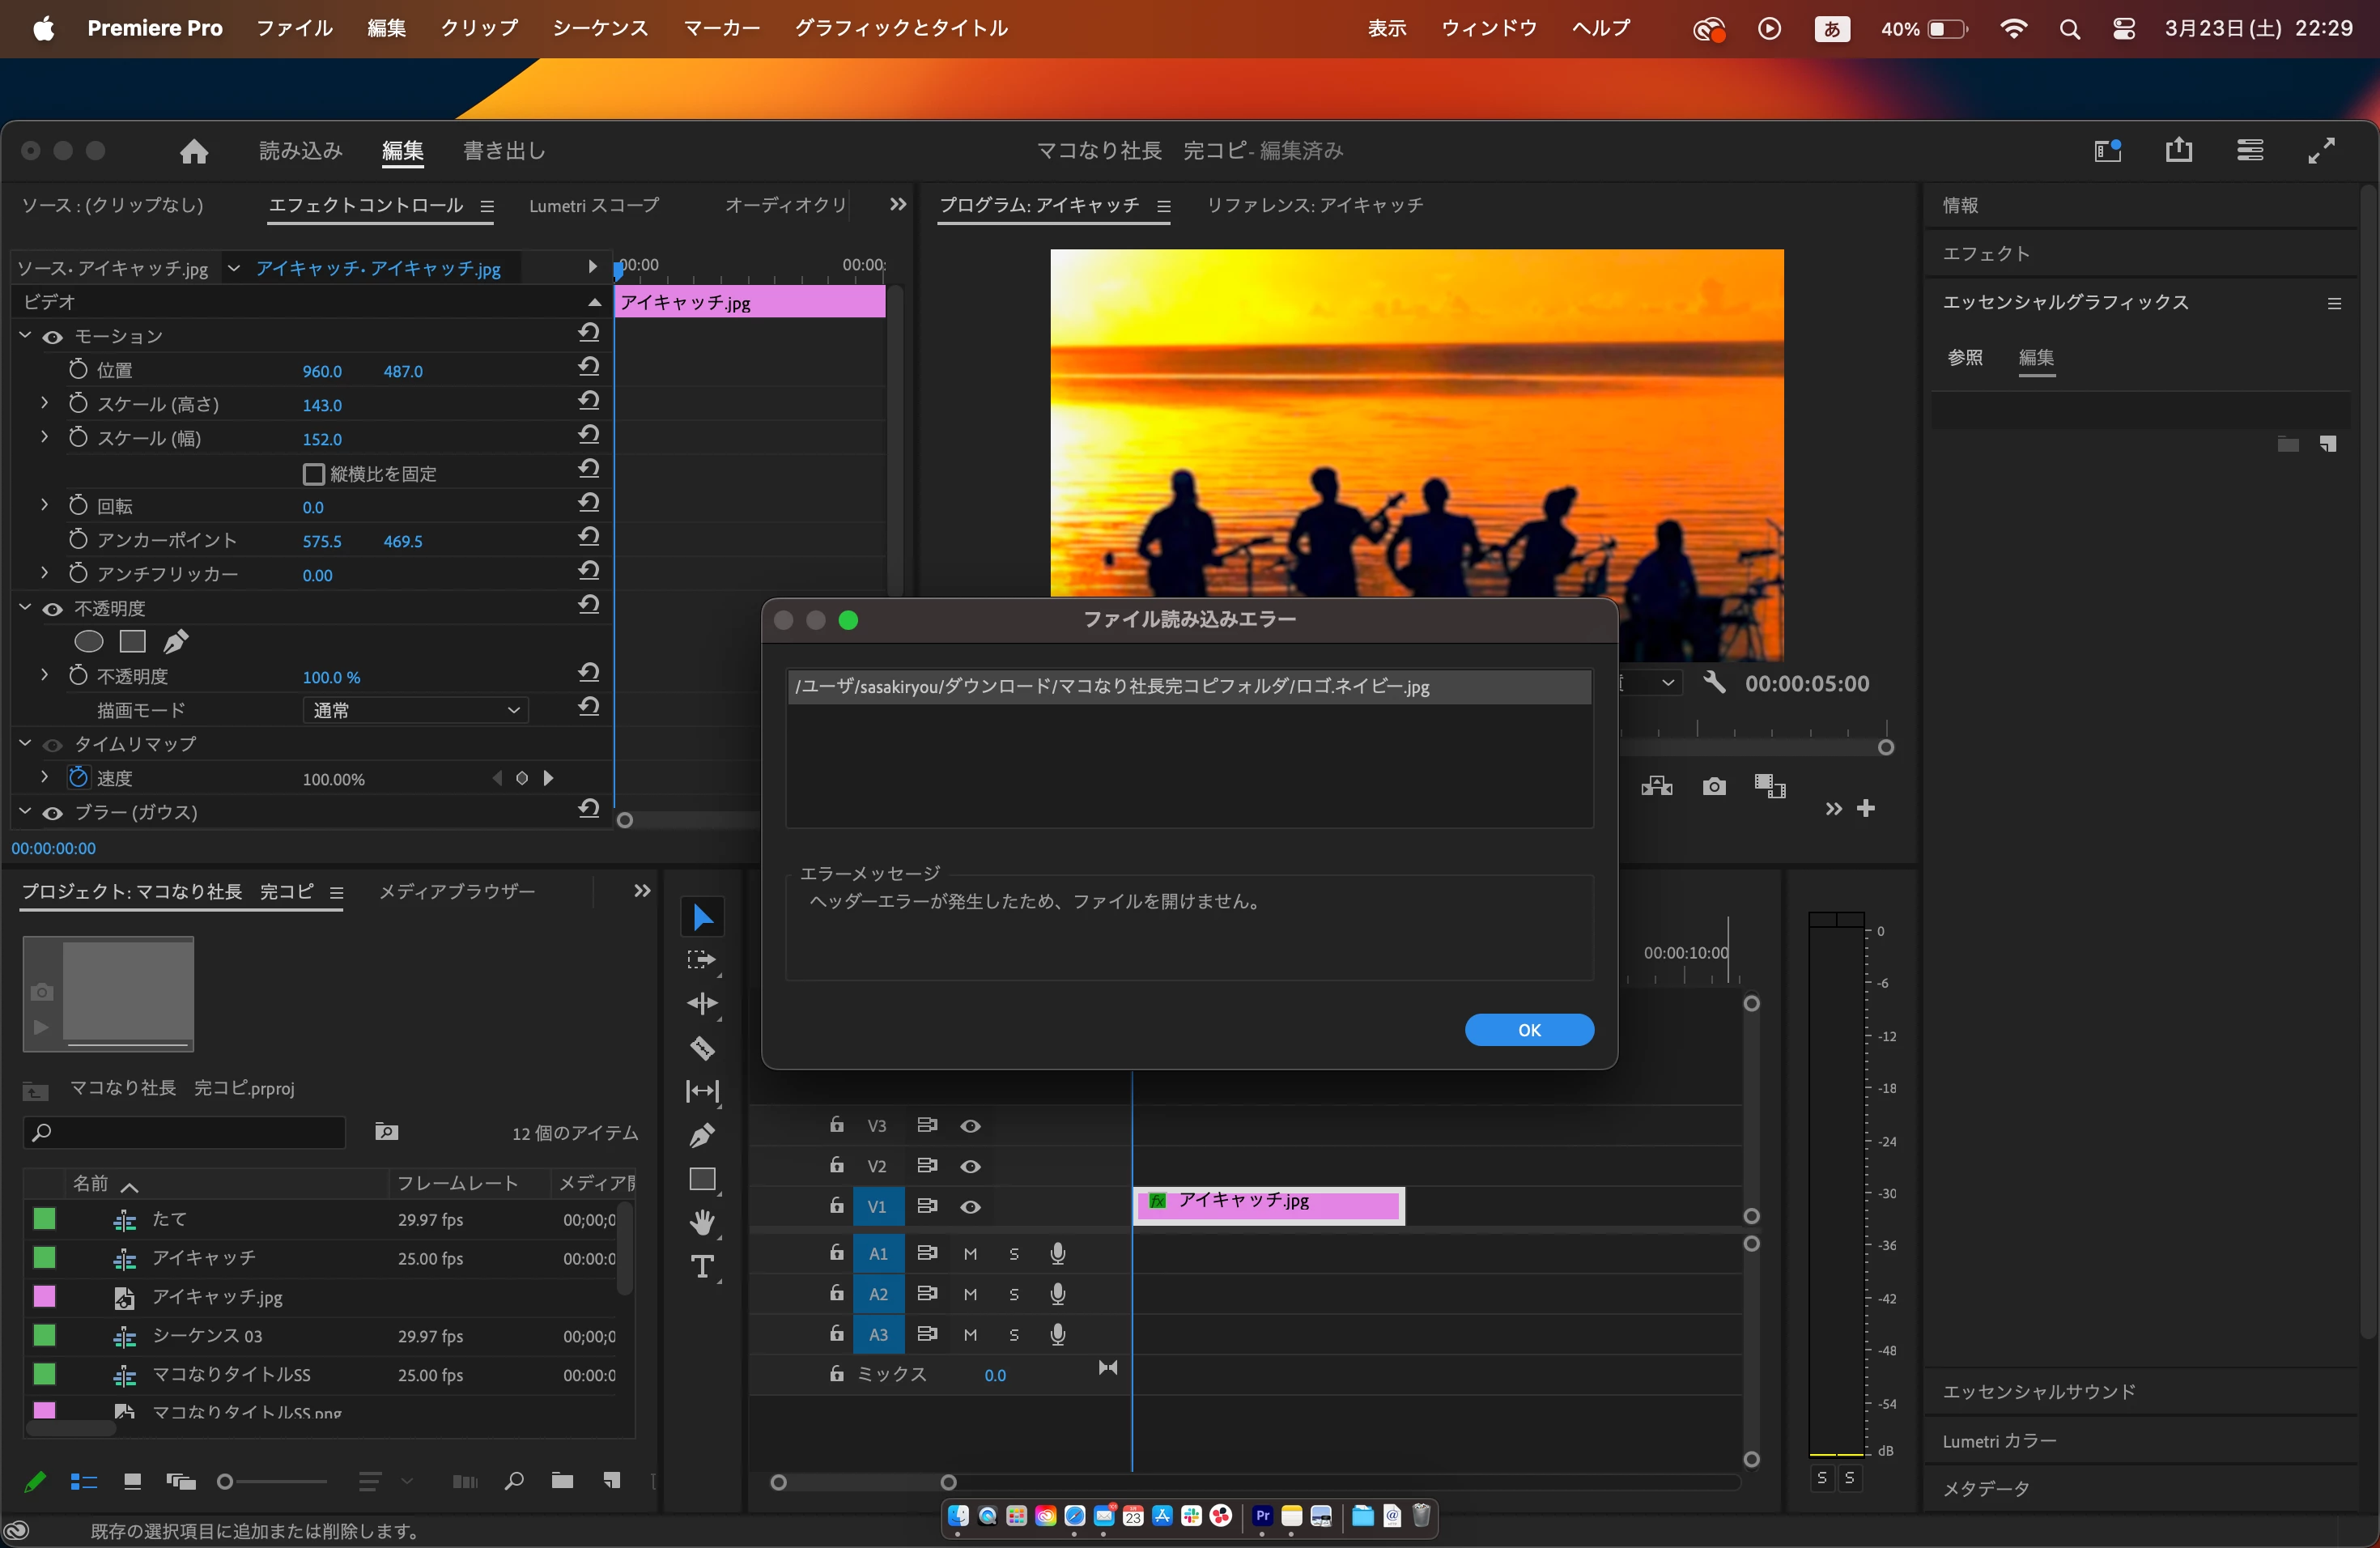Click the Export Frame camera icon
The image size is (2380, 1548).
pyautogui.click(x=1714, y=787)
